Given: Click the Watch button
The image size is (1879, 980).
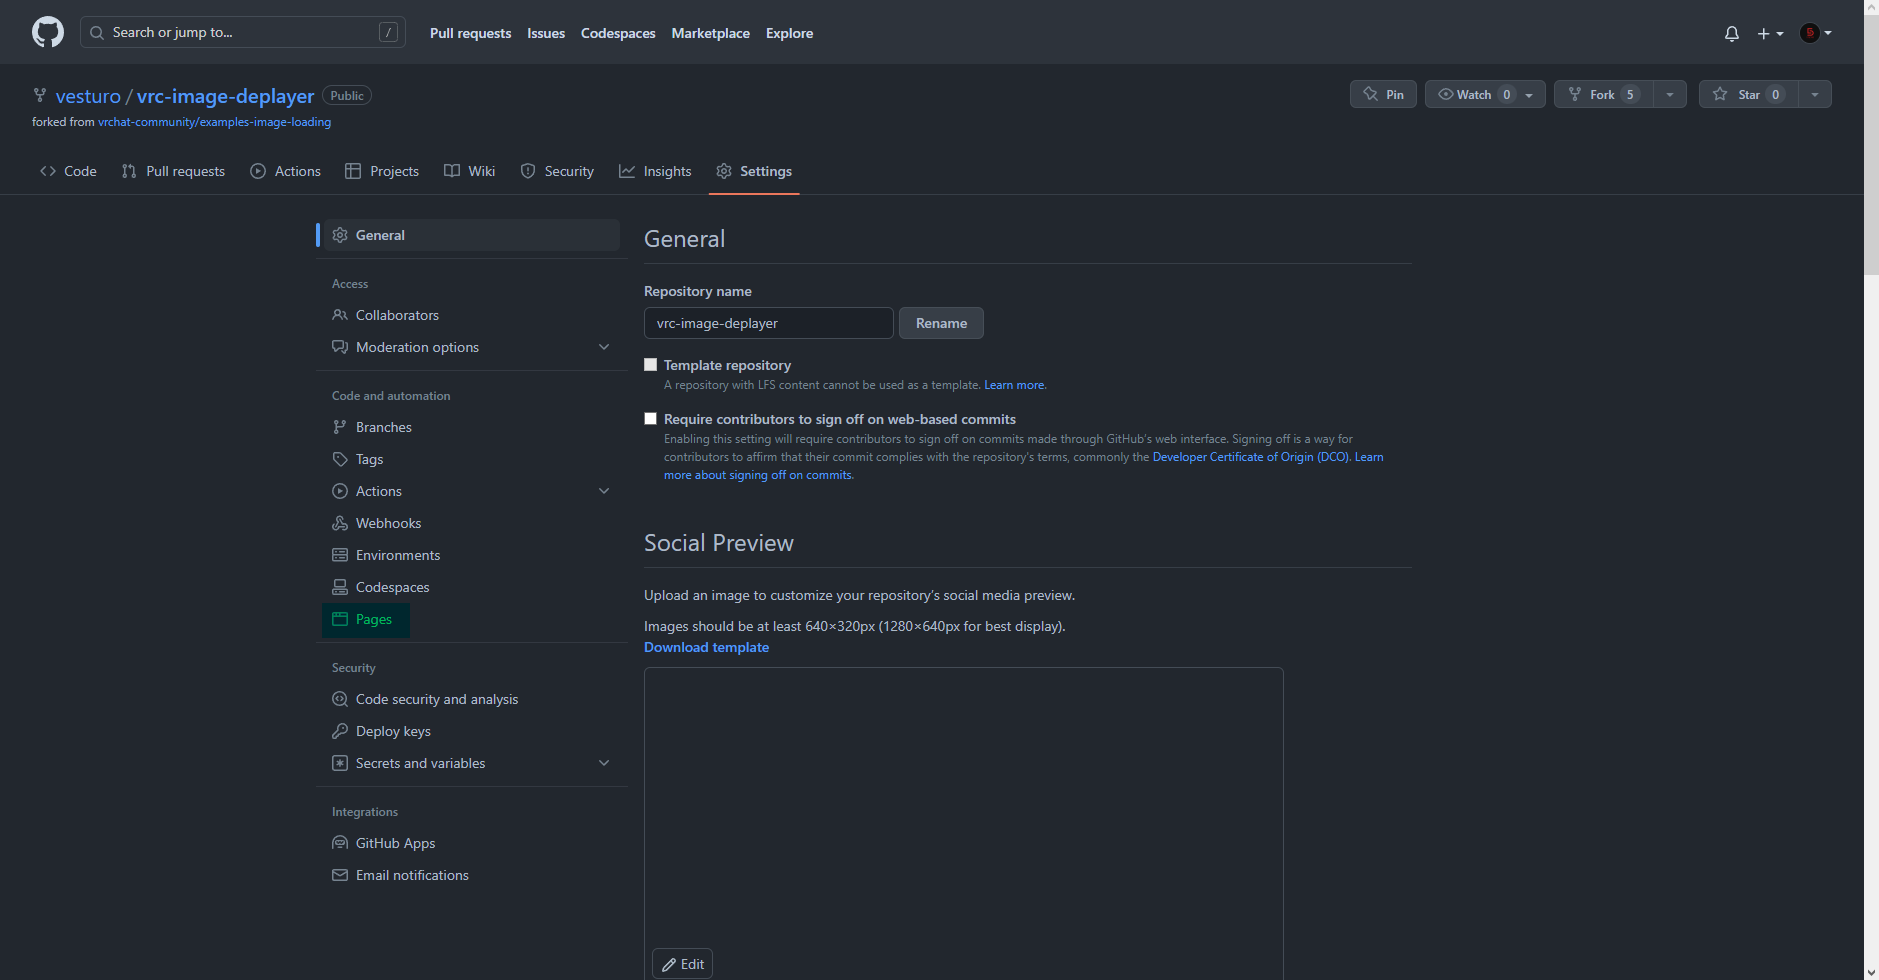Looking at the screenshot, I should tap(1485, 94).
